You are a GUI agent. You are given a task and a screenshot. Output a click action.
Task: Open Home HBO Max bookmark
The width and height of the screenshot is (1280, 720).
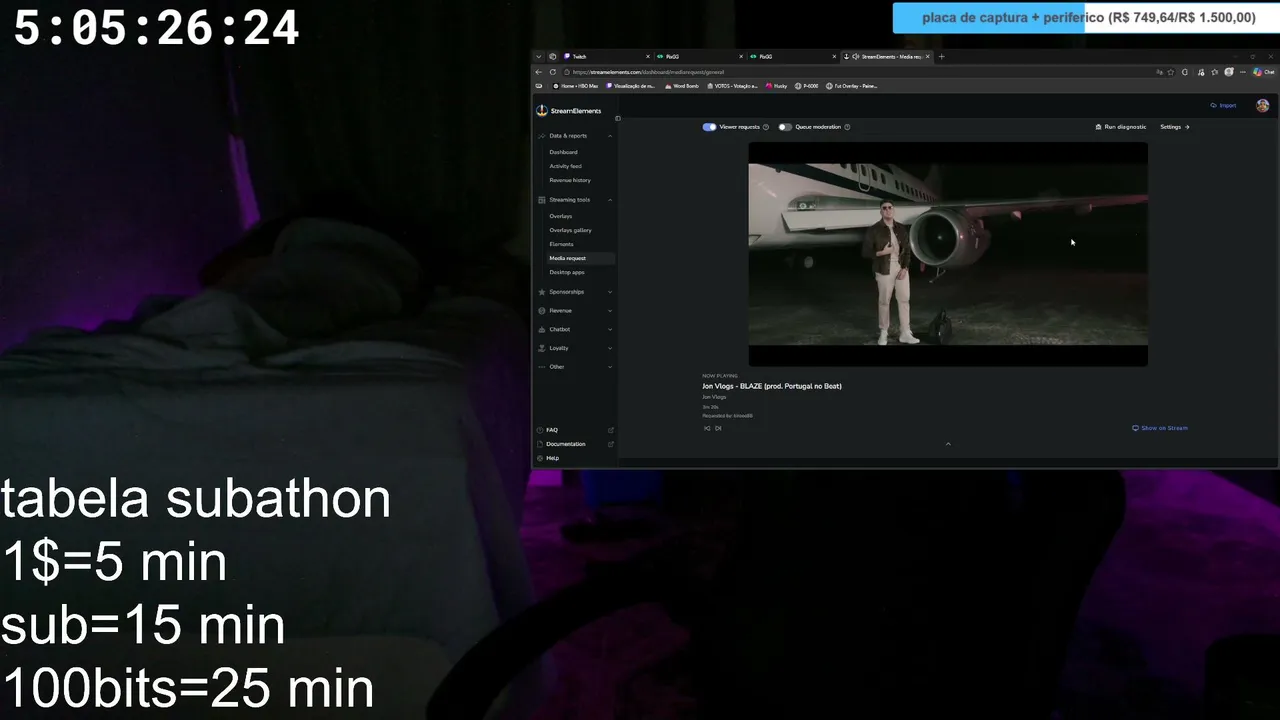575,86
